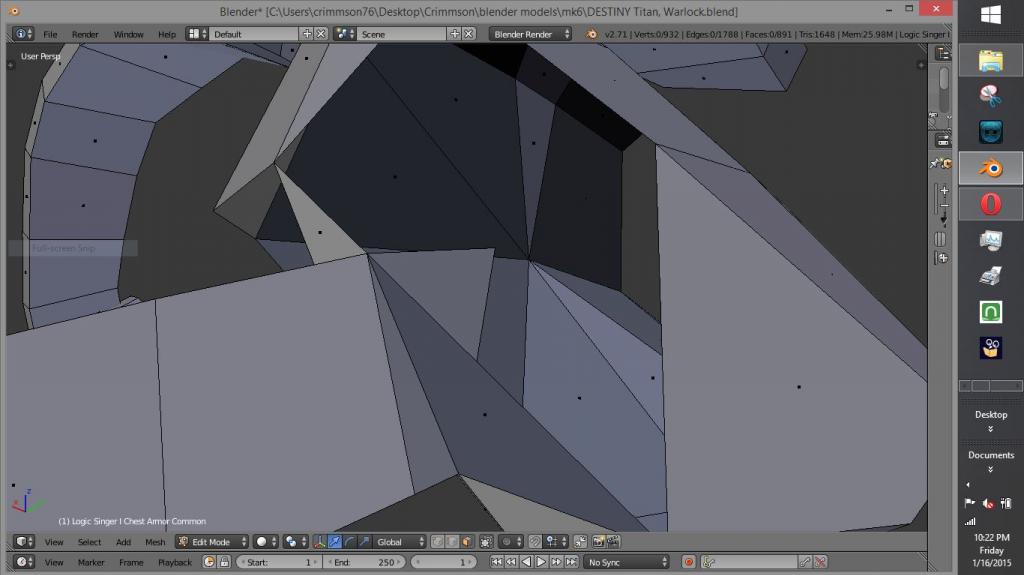Open the Render menu
The image size is (1024, 575).
85,34
